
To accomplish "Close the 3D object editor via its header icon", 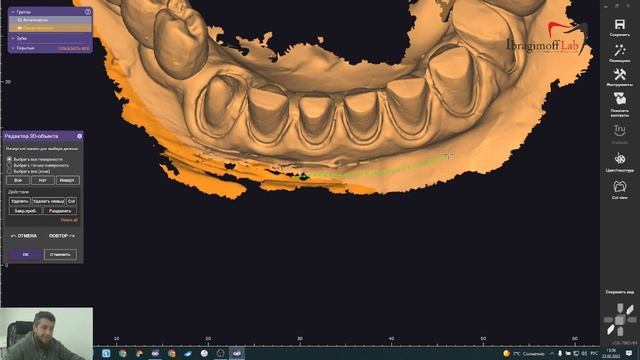I will point(79,136).
